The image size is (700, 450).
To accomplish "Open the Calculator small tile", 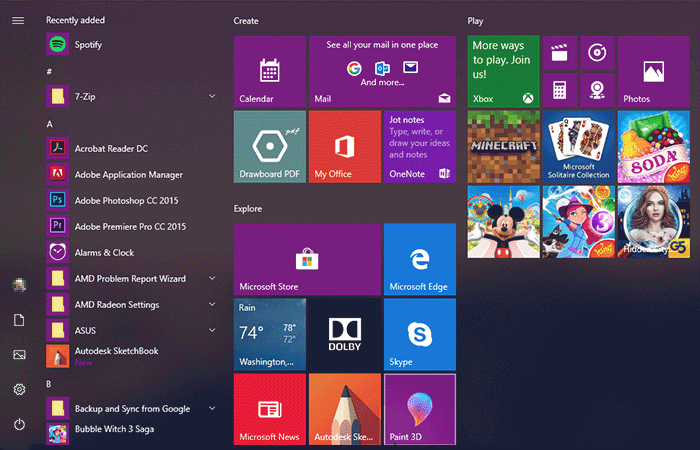I will [x=560, y=91].
